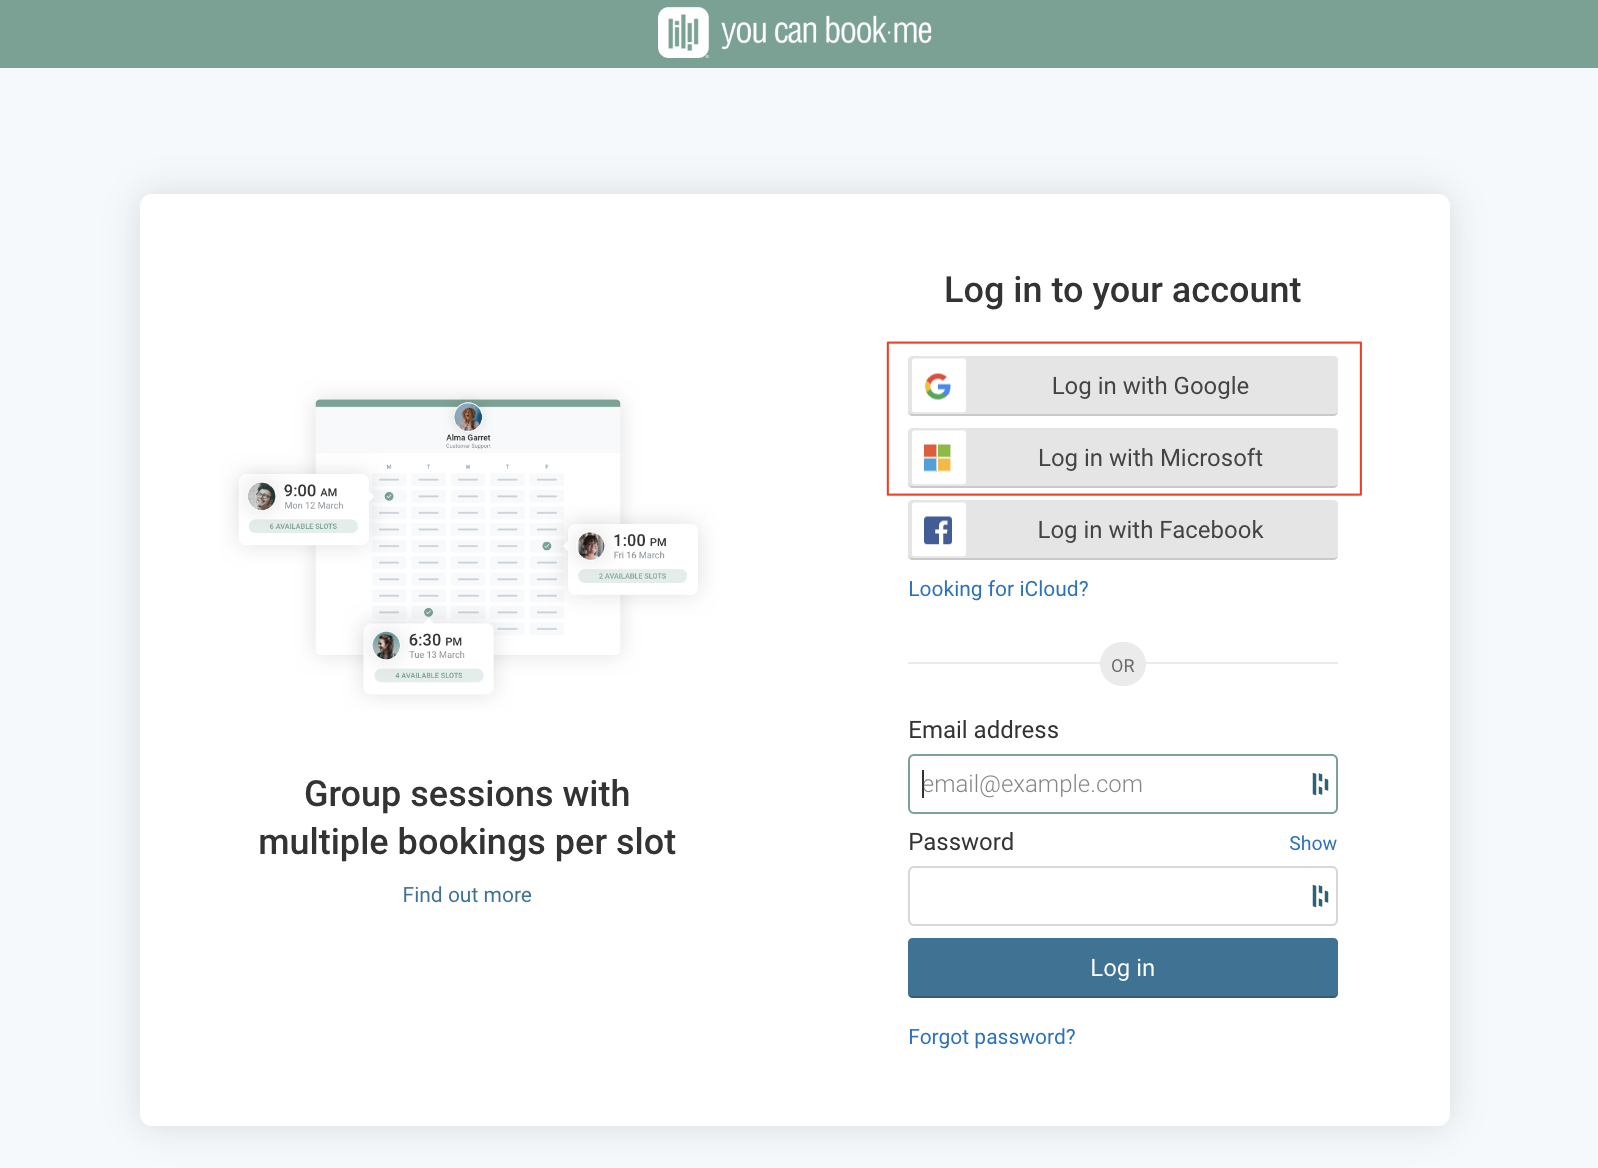This screenshot has height=1168, width=1598.
Task: Click the Facebook logo icon
Action: [x=938, y=530]
